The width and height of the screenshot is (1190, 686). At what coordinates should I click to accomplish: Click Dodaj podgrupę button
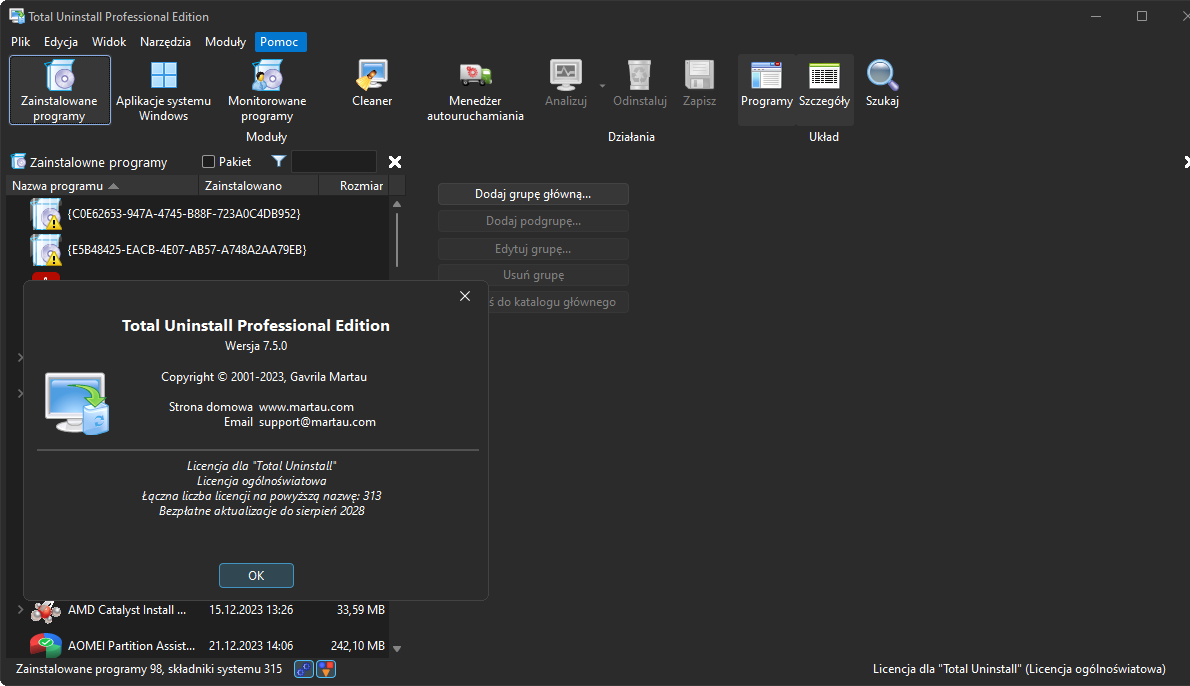533,222
